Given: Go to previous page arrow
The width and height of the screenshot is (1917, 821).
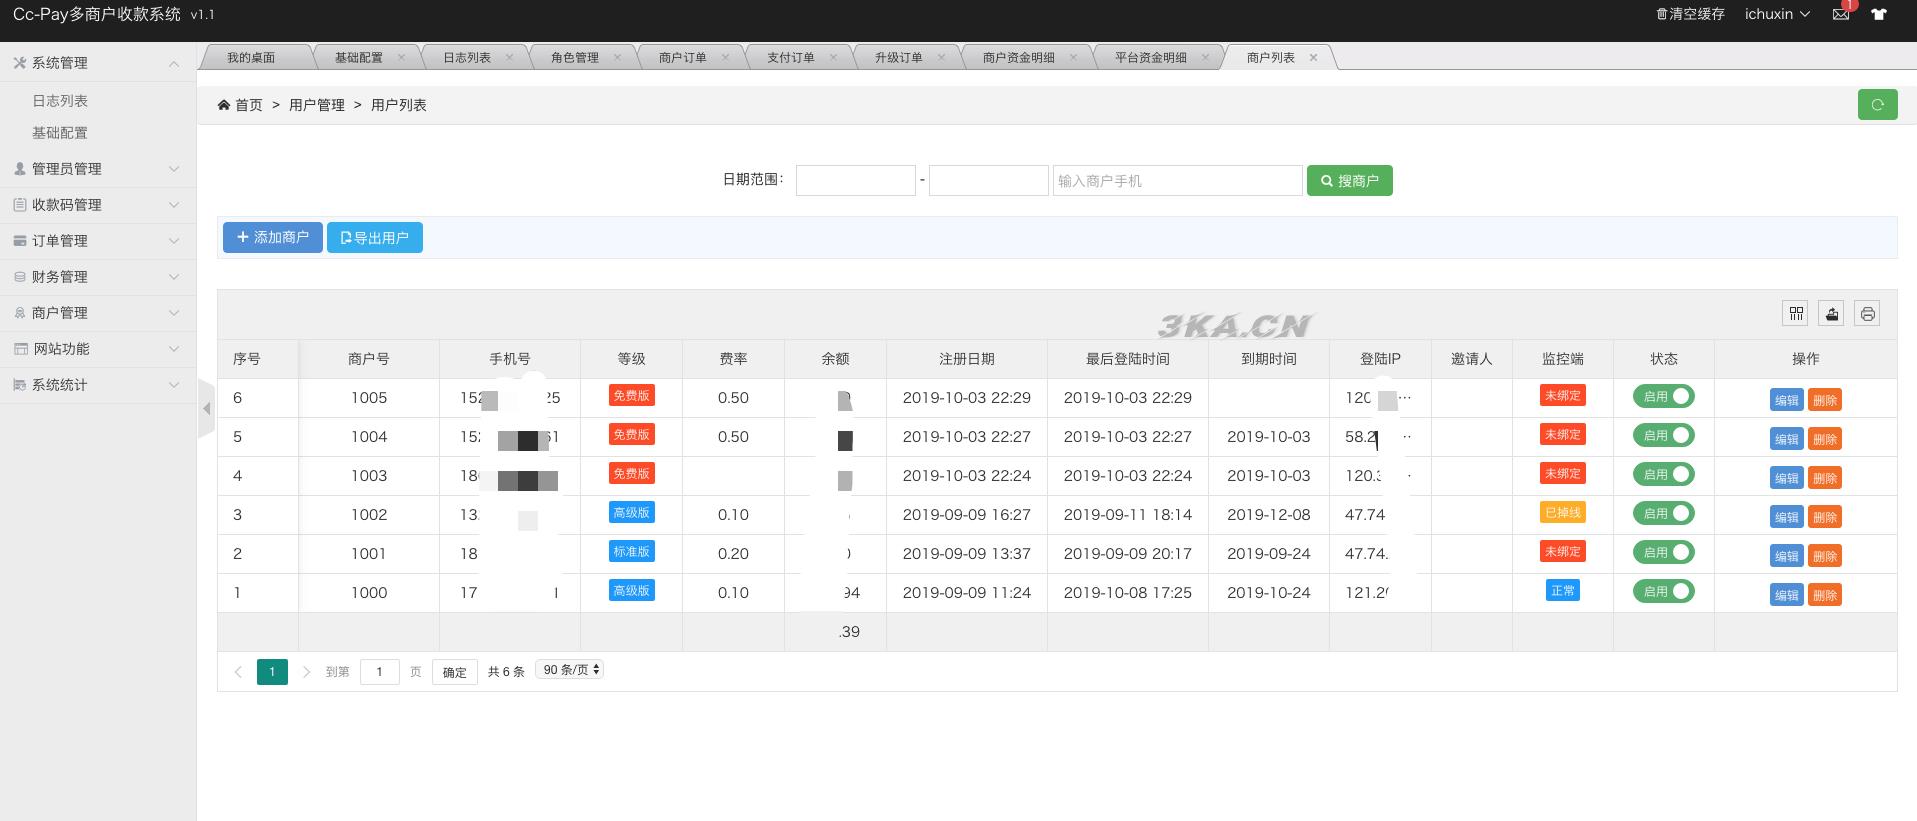Looking at the screenshot, I should (238, 672).
